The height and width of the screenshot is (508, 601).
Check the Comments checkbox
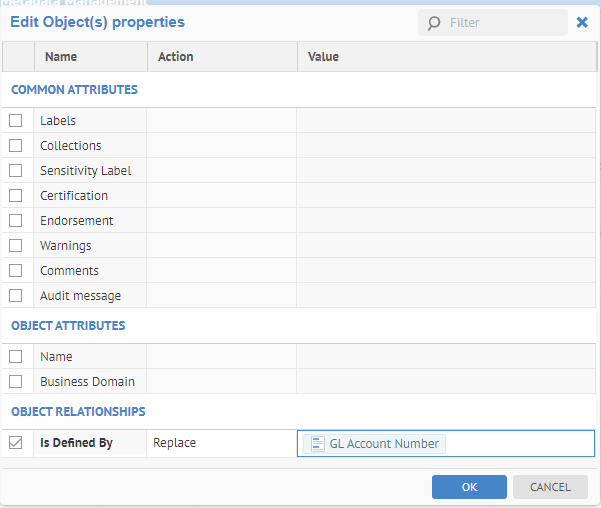pyautogui.click(x=16, y=271)
